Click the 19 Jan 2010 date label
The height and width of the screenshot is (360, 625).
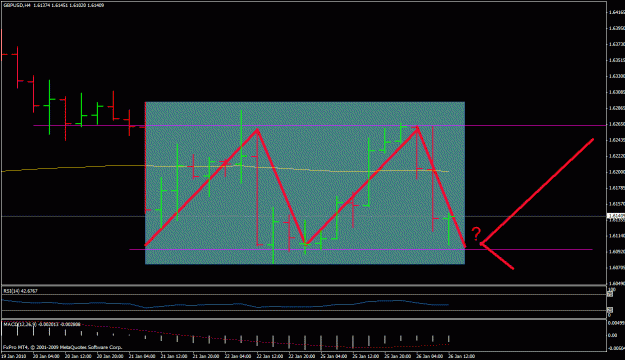[14, 356]
